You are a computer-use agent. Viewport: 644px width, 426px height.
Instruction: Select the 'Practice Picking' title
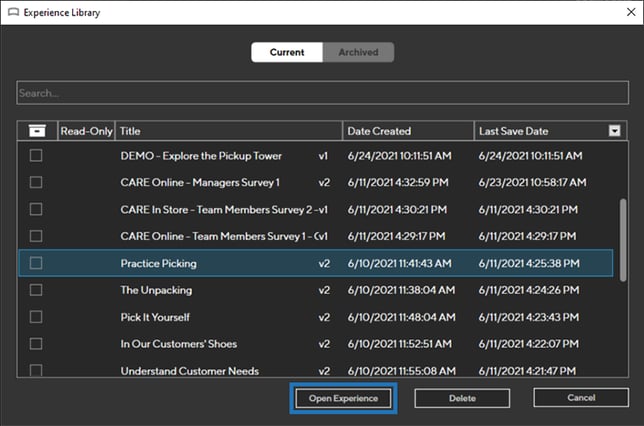coord(159,263)
